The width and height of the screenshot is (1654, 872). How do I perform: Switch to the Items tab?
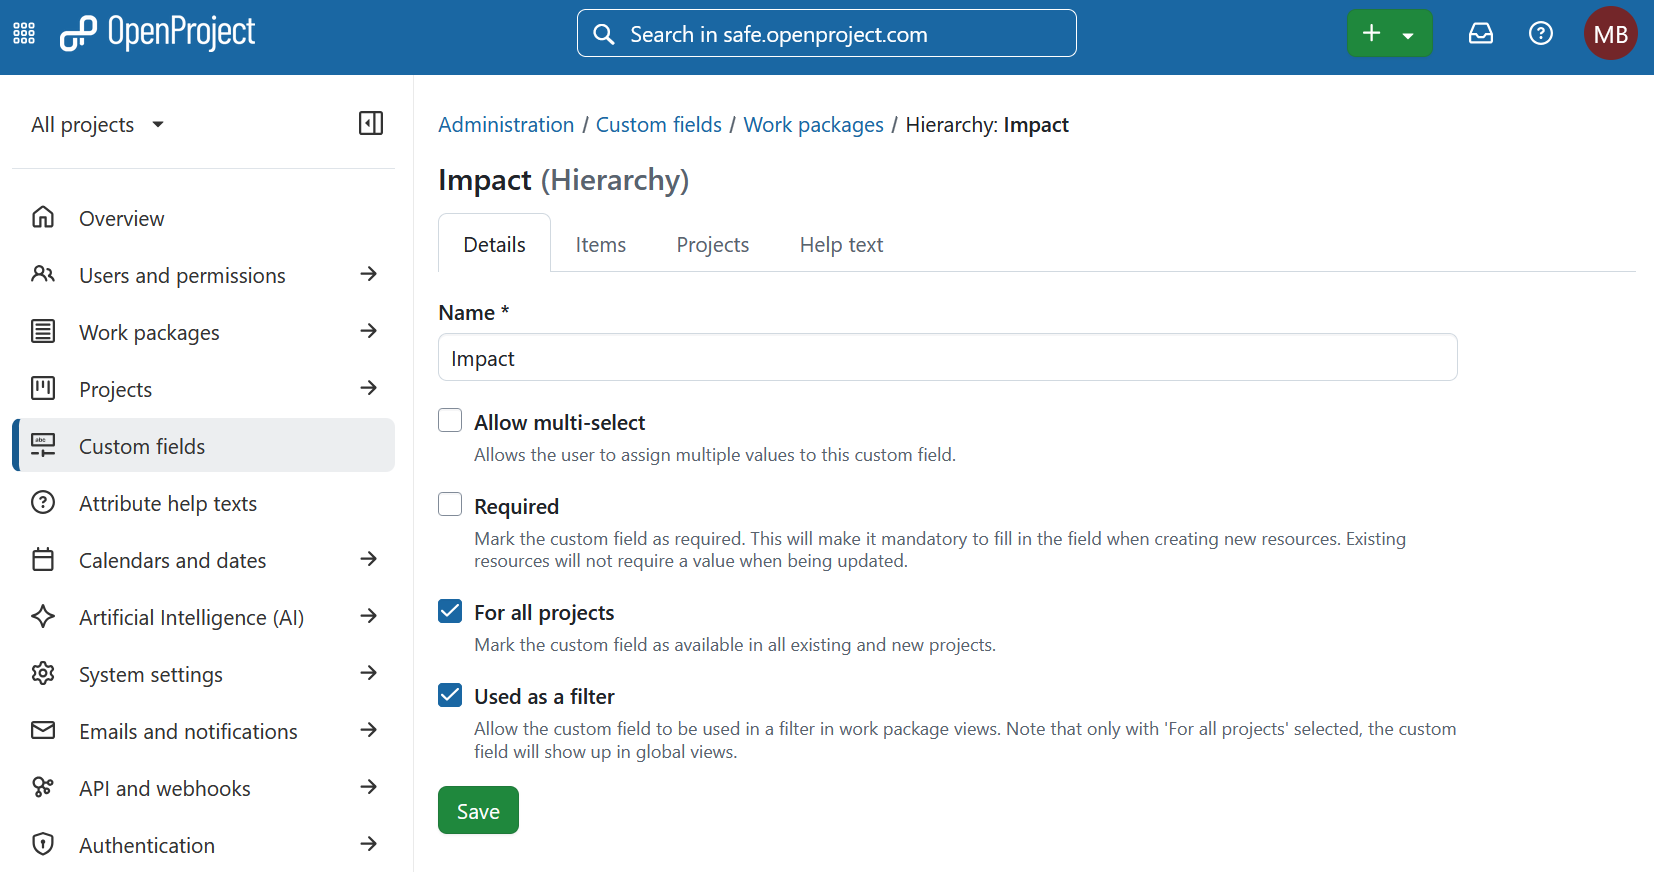pos(601,245)
